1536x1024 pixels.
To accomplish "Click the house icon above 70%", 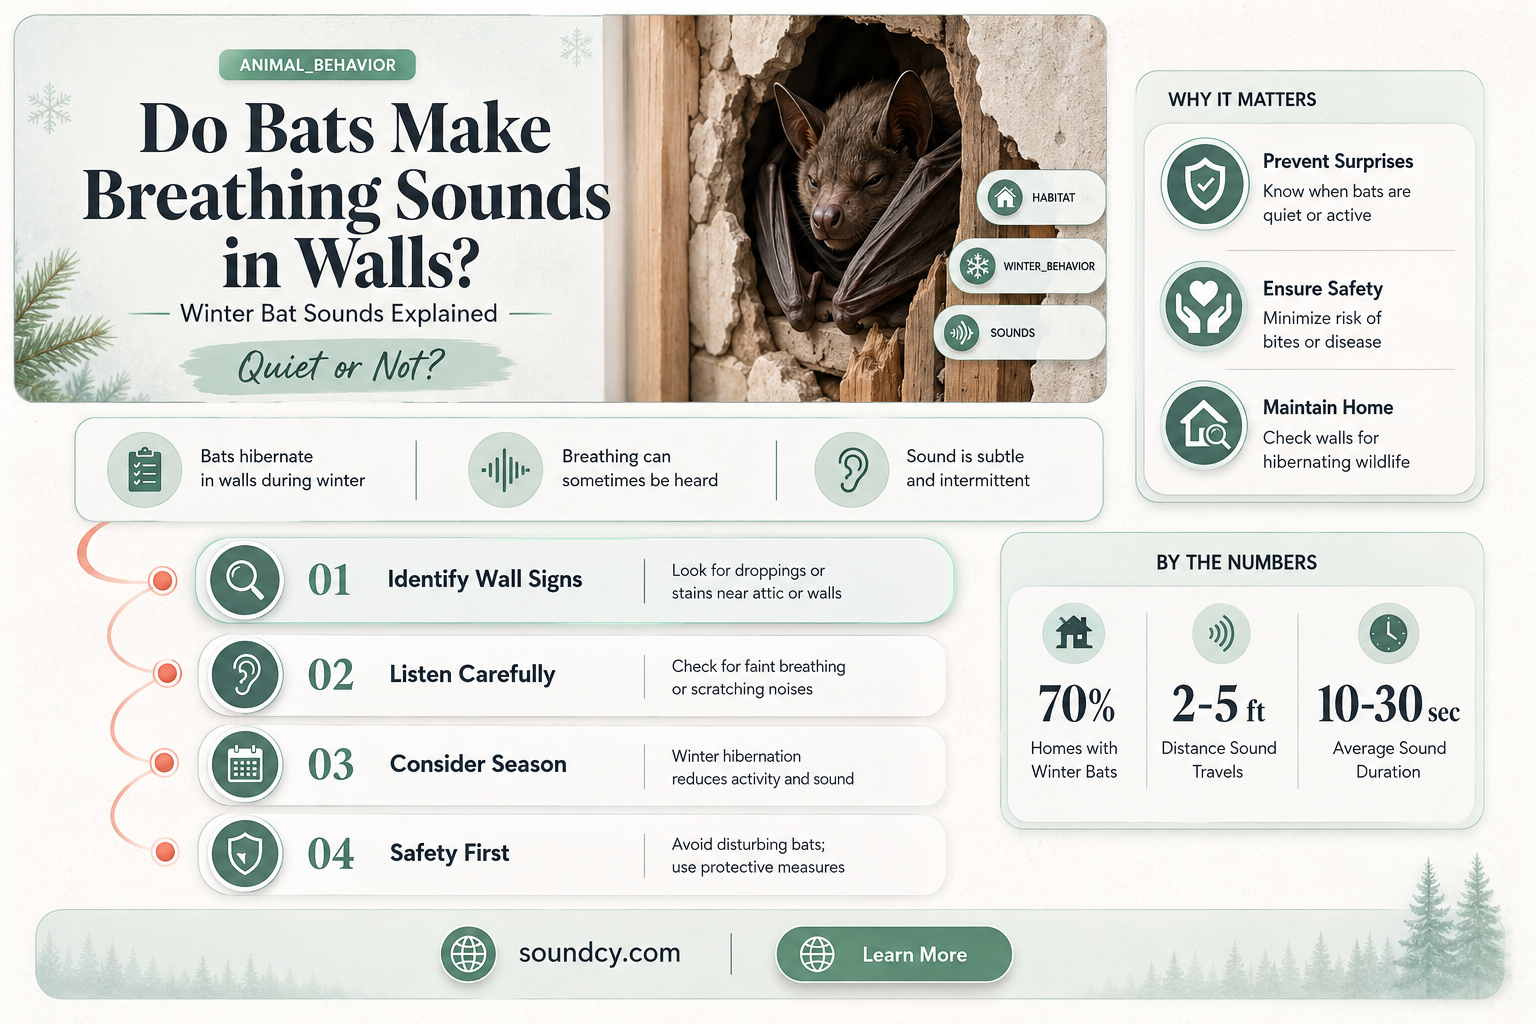I will click(1074, 632).
